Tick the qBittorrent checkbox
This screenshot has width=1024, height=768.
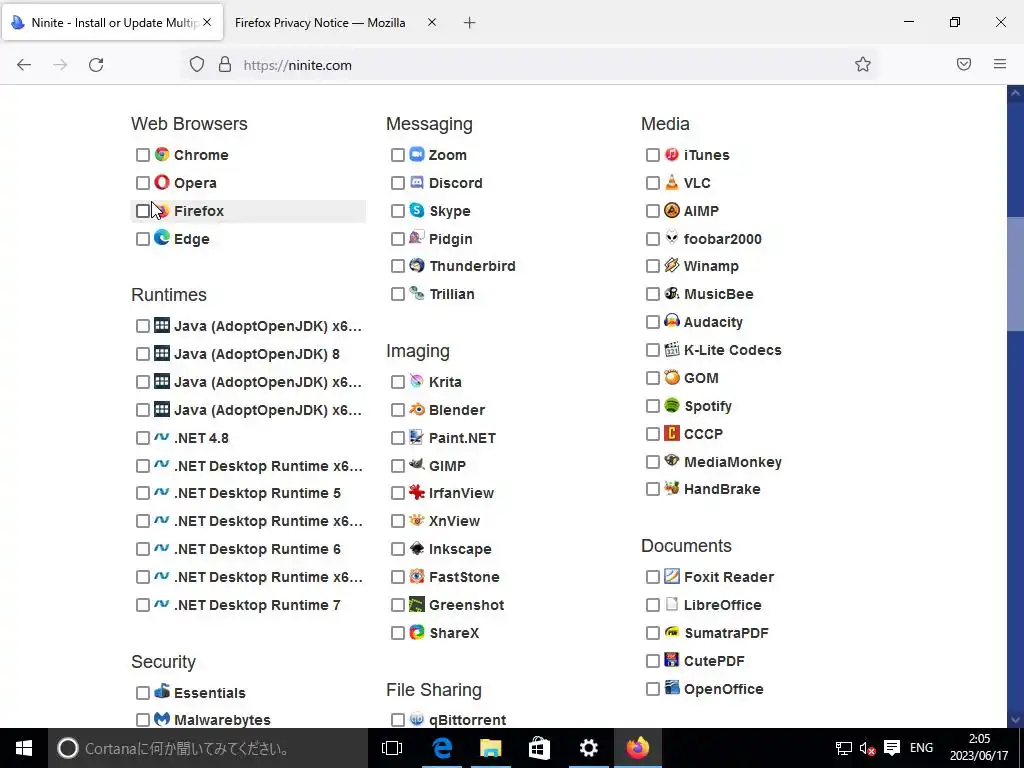(x=398, y=720)
